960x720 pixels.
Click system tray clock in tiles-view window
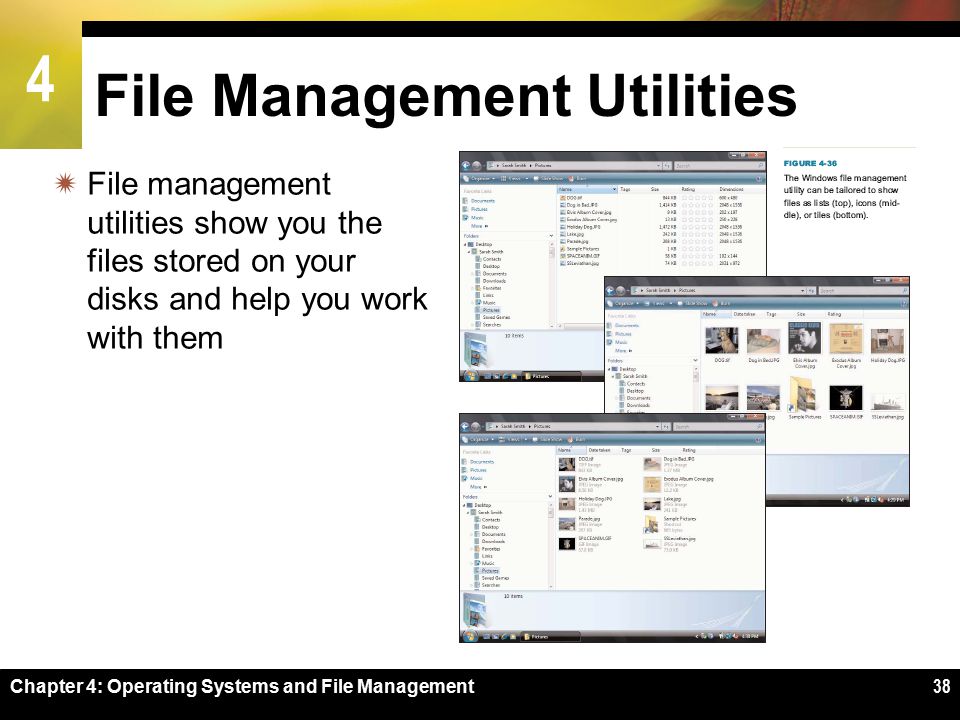point(750,637)
